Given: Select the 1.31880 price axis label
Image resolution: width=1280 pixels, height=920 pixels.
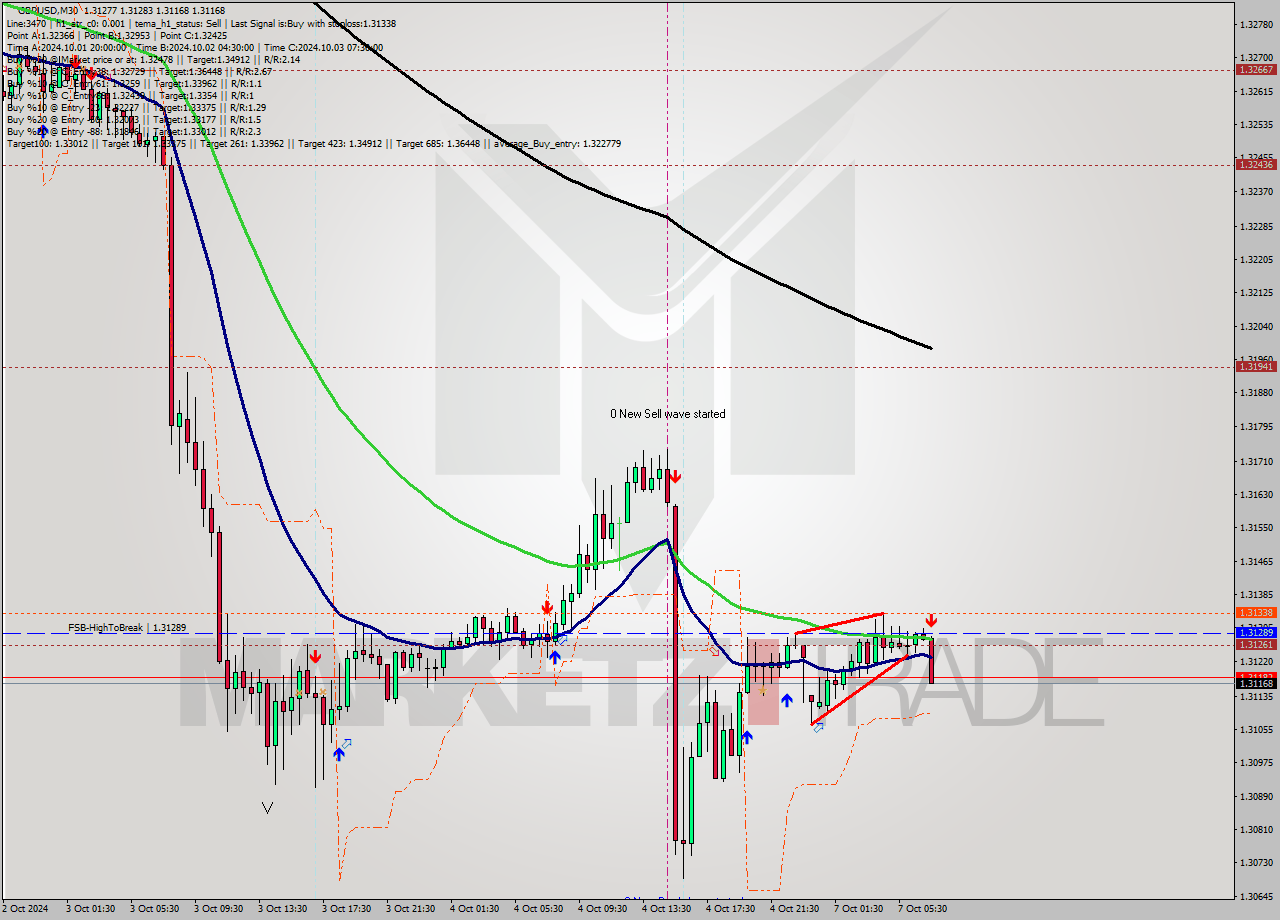Looking at the screenshot, I should pyautogui.click(x=1256, y=393).
